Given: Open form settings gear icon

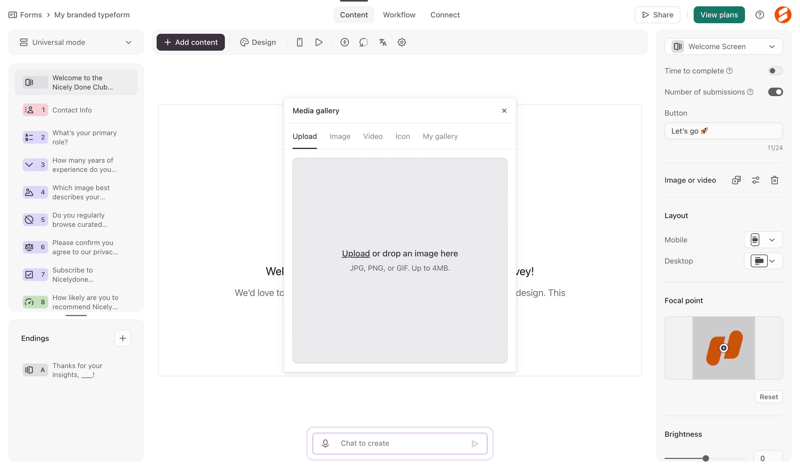Looking at the screenshot, I should point(402,42).
